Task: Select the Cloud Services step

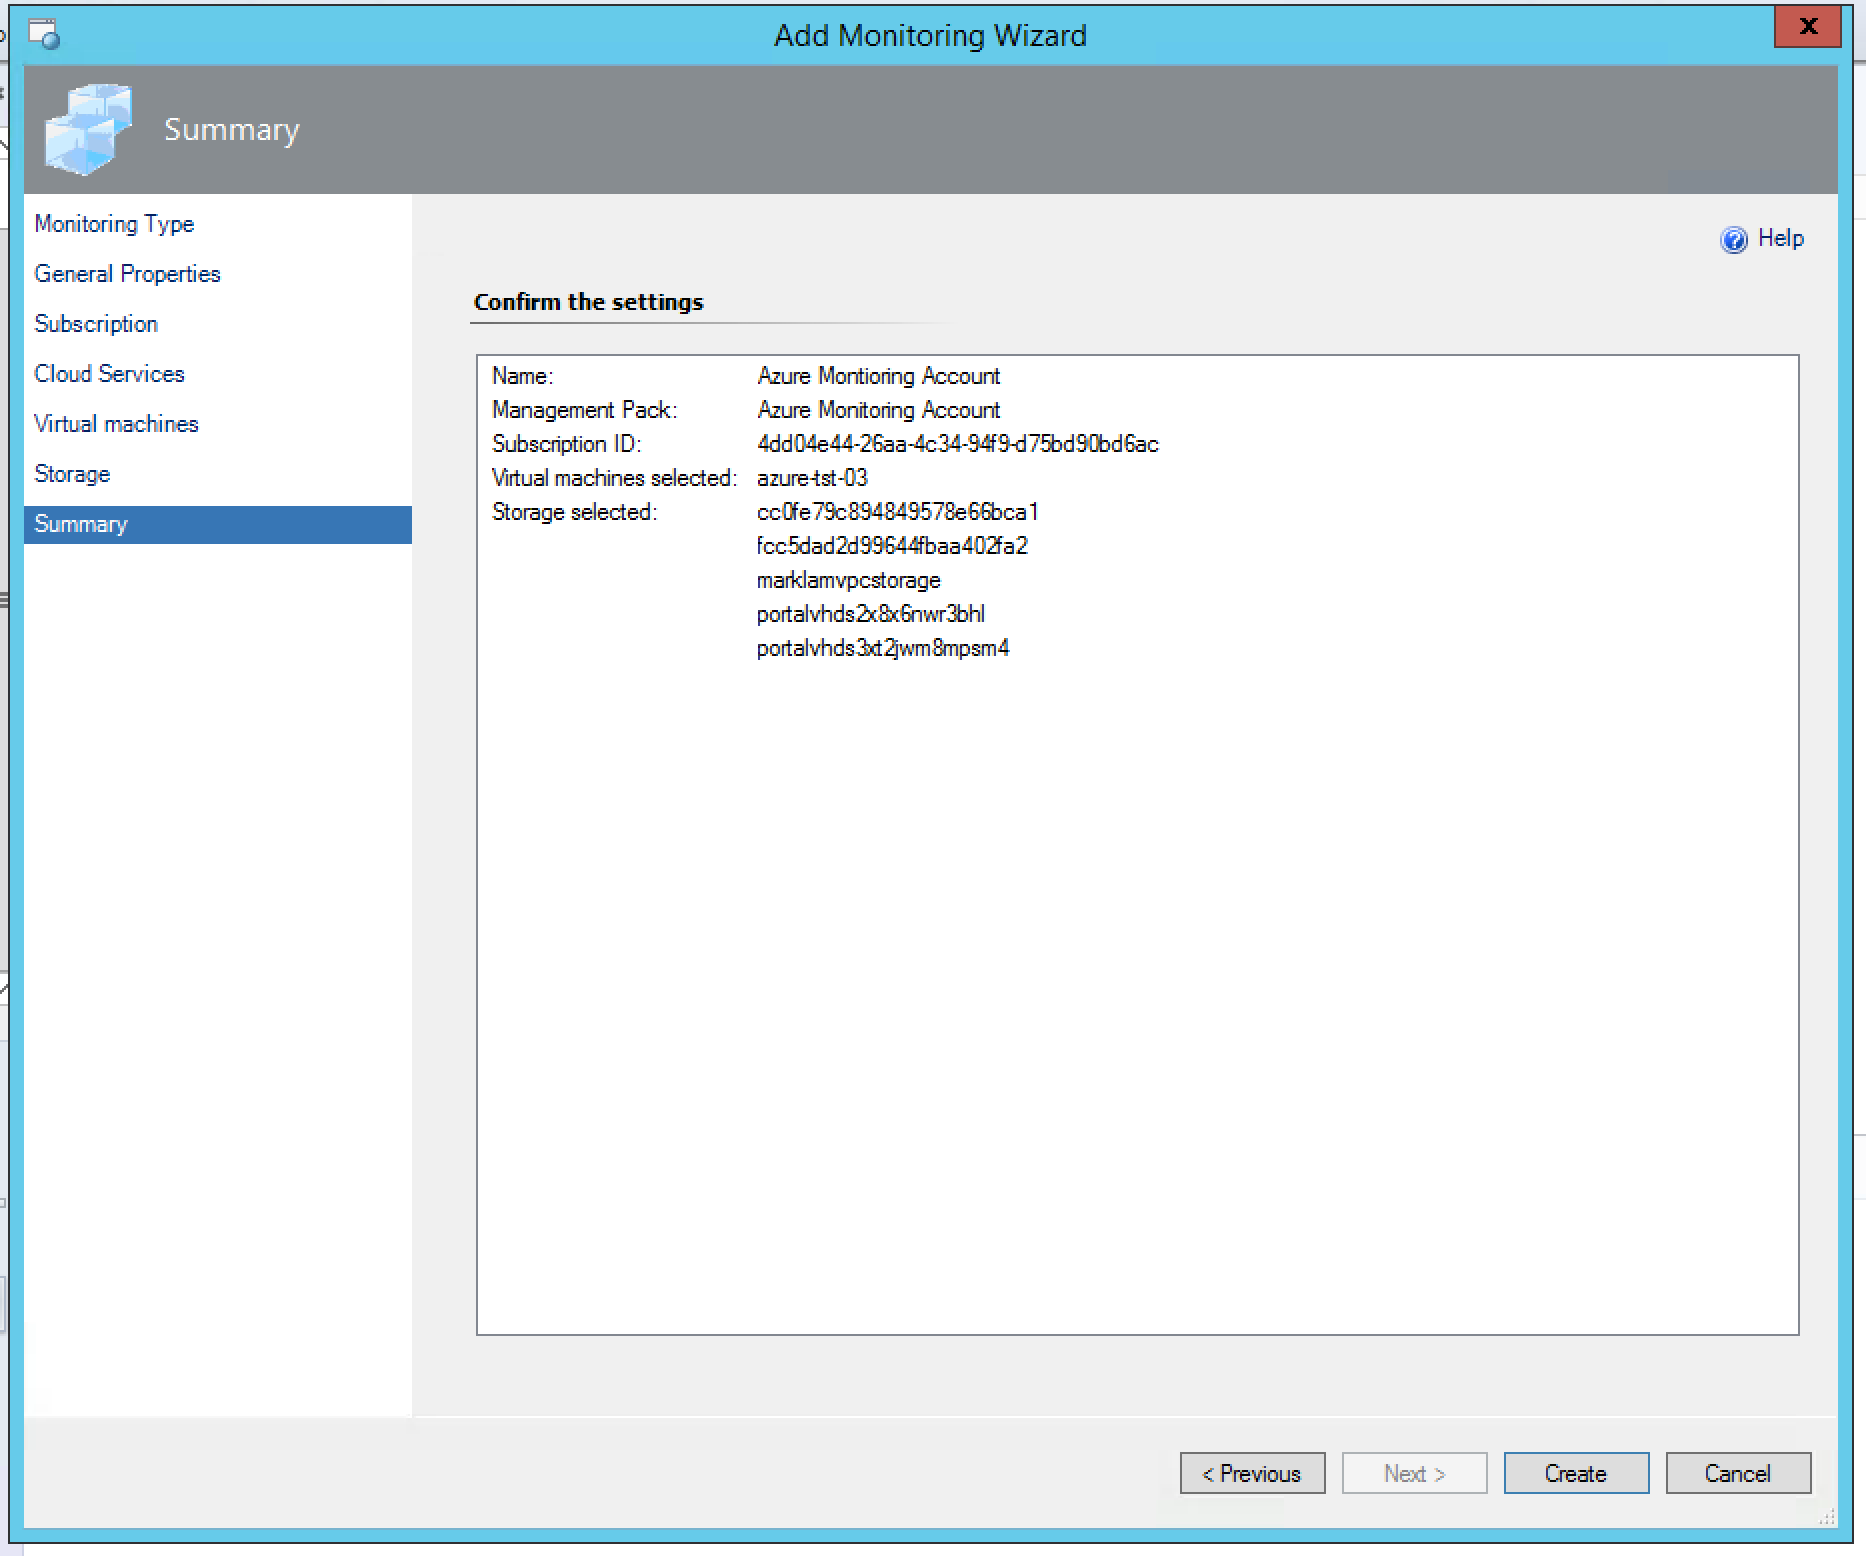Action: click(x=109, y=374)
